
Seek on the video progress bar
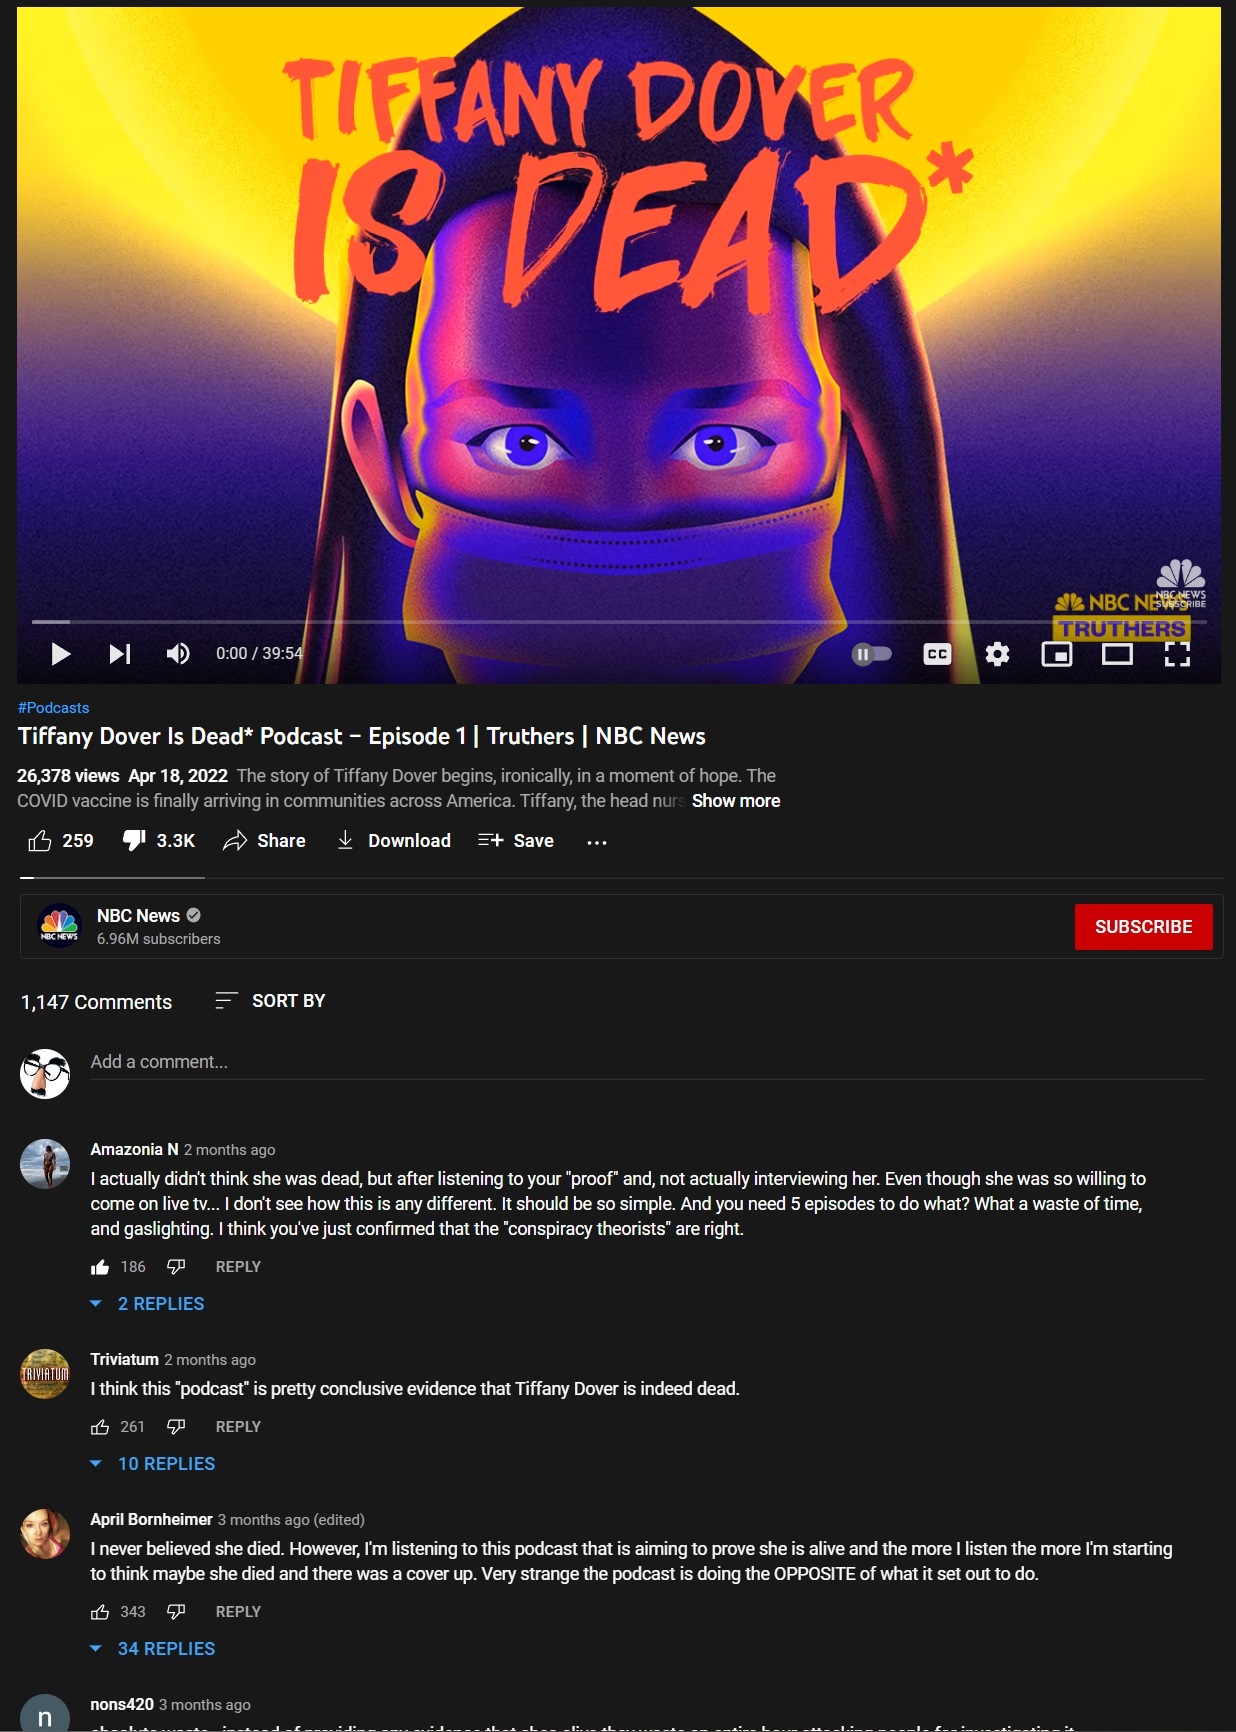click(618, 622)
